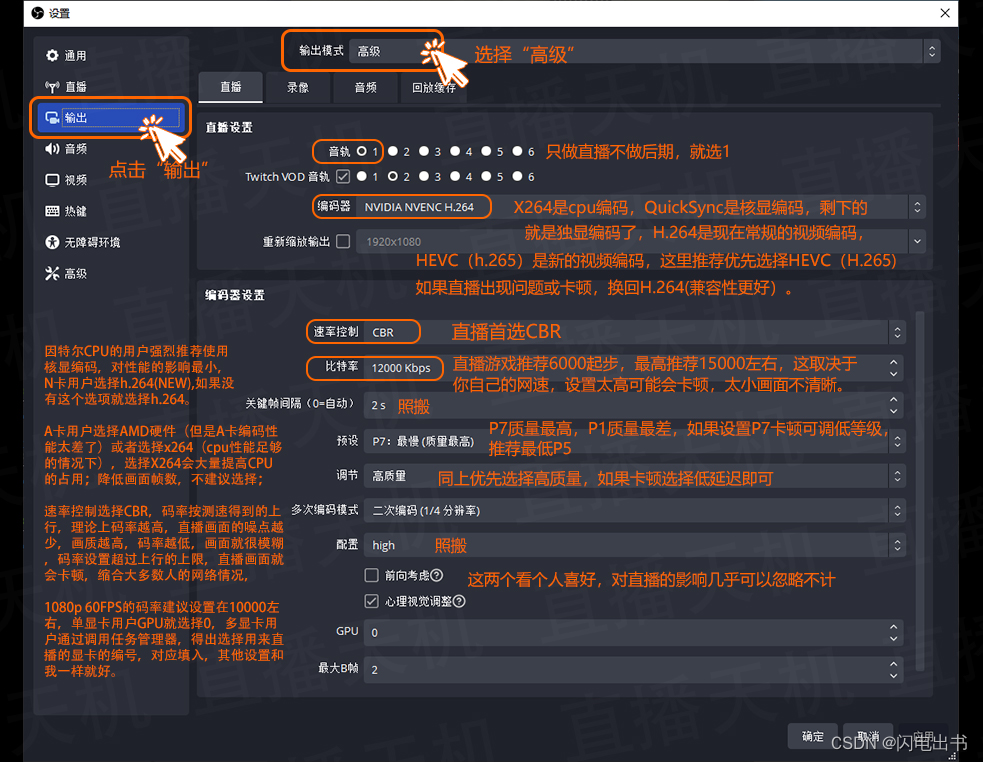
Task: Click the OBS logo in title bar
Action: 38,13
